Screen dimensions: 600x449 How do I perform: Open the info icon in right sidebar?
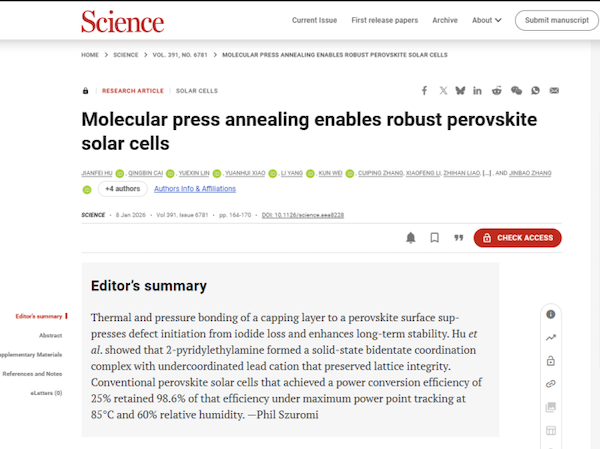tap(551, 314)
